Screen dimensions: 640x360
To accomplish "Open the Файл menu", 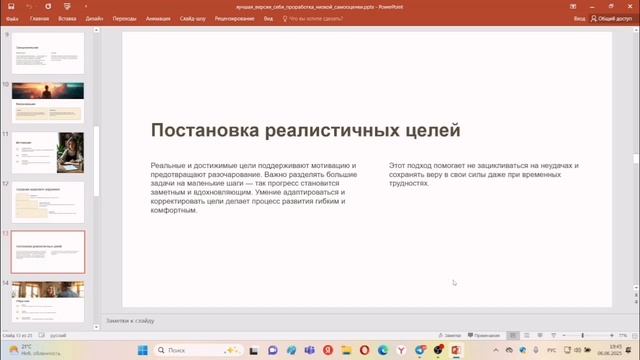I will coord(12,19).
